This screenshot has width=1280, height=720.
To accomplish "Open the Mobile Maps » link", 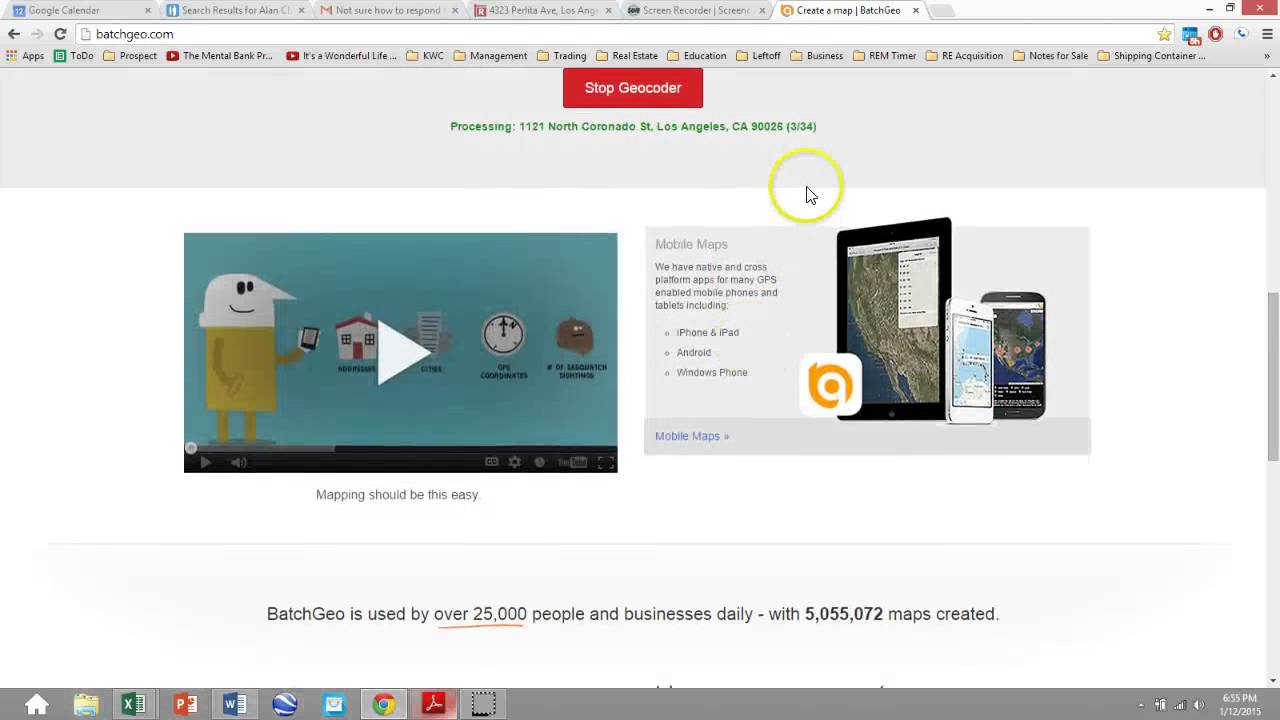I will pyautogui.click(x=692, y=436).
